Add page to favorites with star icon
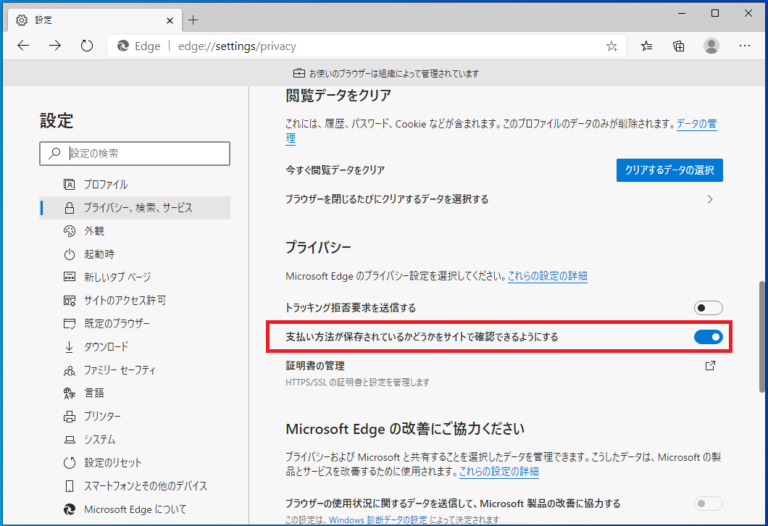Screen dimensions: 768x526 tap(611, 46)
